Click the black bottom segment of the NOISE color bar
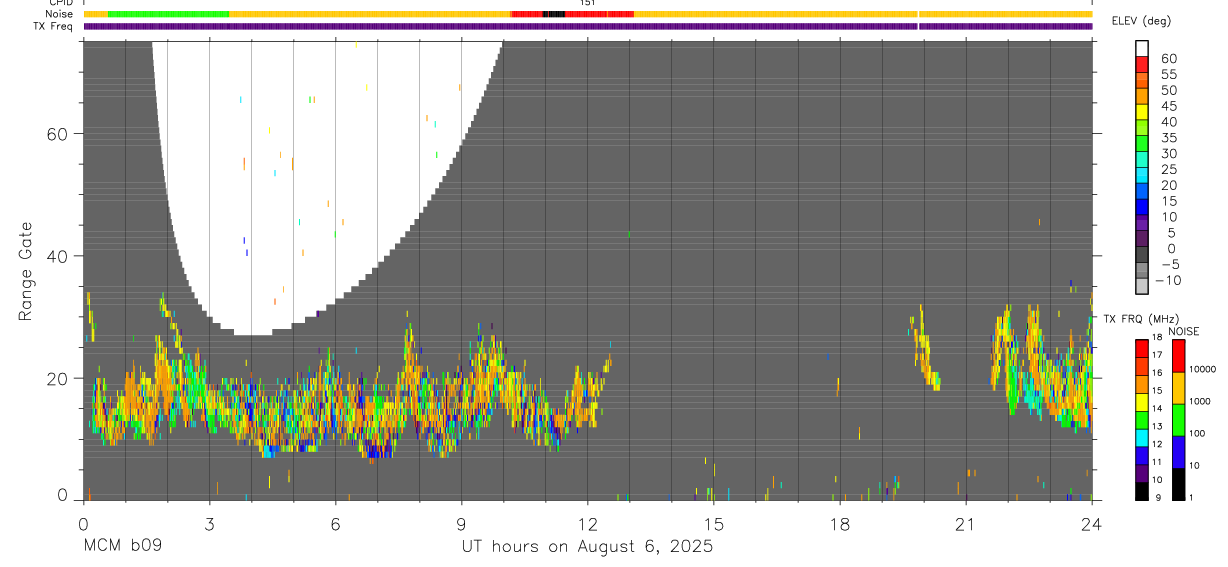This screenshot has height=567, width=1228. tap(1178, 484)
